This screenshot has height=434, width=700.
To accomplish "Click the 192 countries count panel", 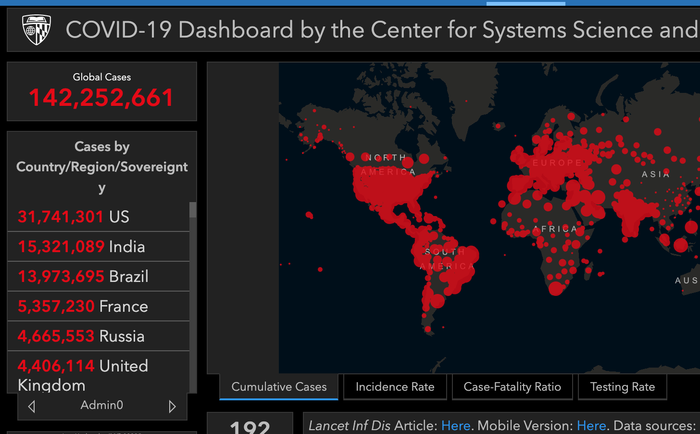I will point(250,423).
